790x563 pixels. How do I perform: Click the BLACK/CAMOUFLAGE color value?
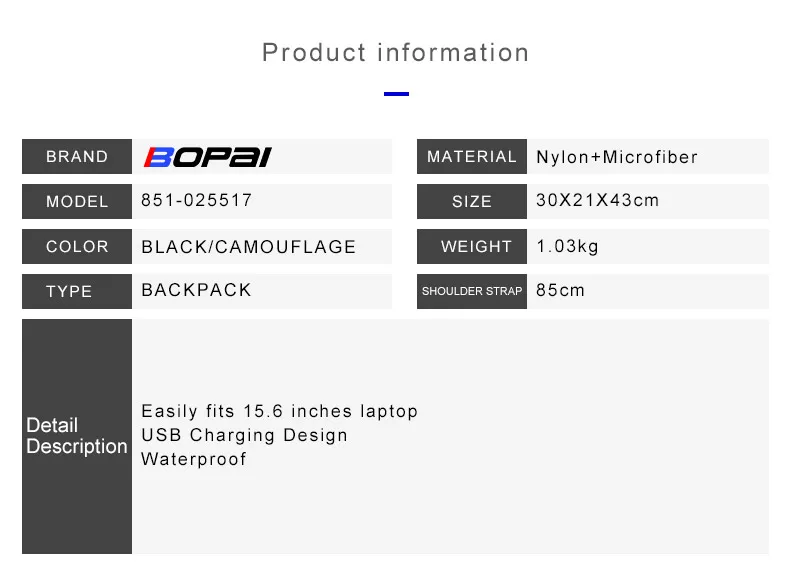248,246
